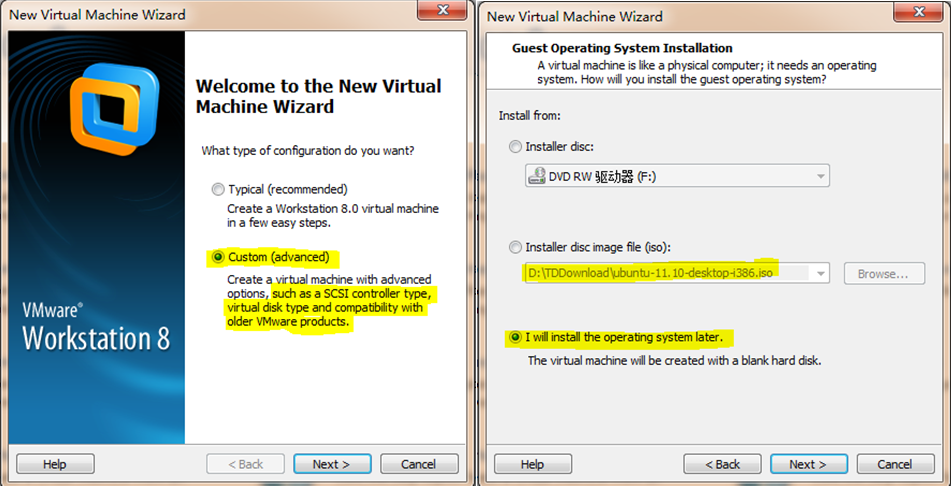Click the disabled Back button in Welcome window
951x486 pixels.
(x=245, y=464)
